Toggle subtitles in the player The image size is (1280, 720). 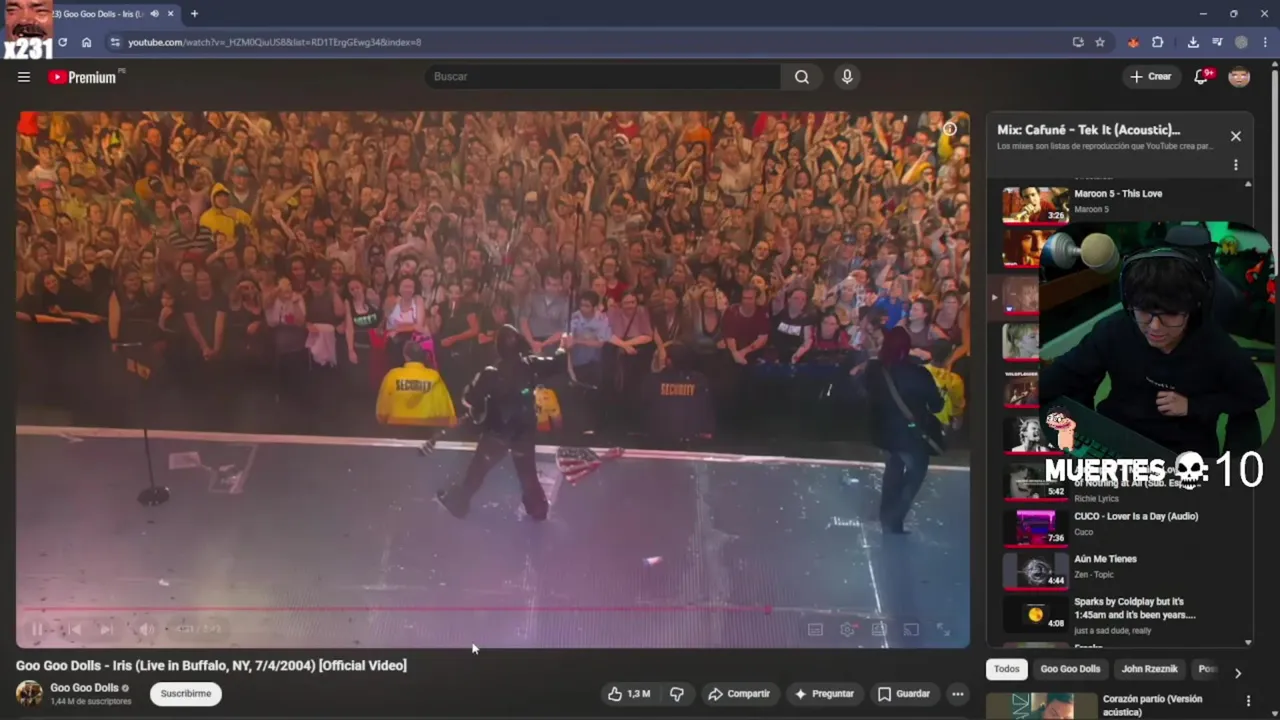click(x=815, y=629)
